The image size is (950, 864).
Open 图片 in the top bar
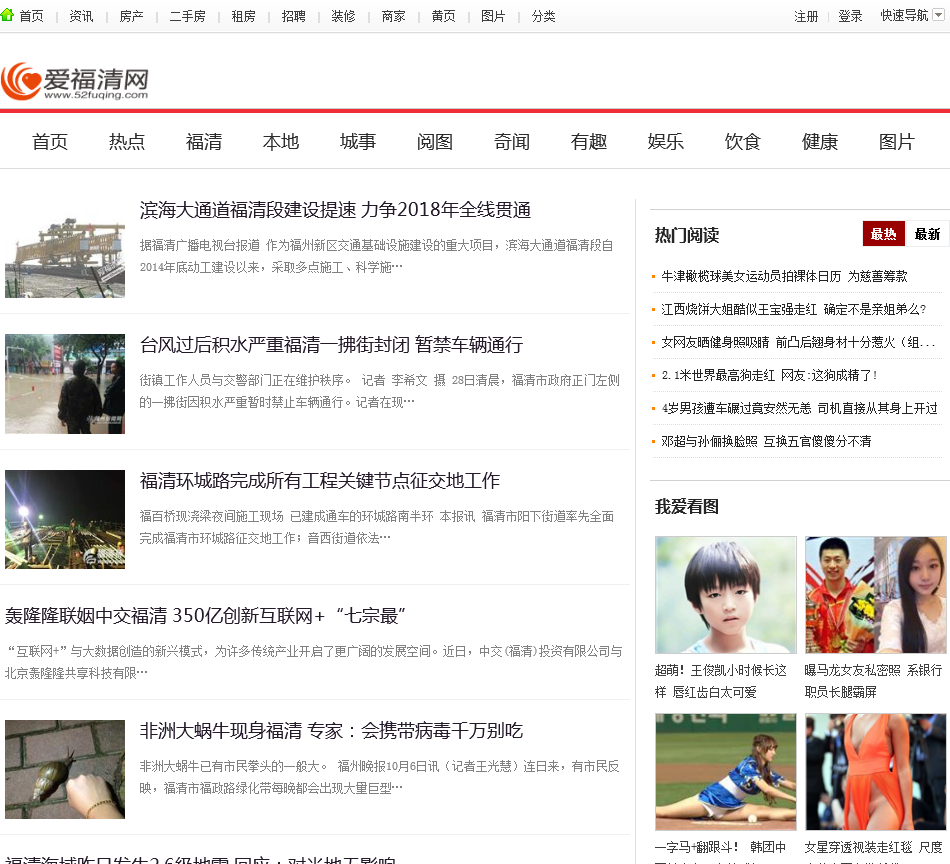tap(493, 16)
